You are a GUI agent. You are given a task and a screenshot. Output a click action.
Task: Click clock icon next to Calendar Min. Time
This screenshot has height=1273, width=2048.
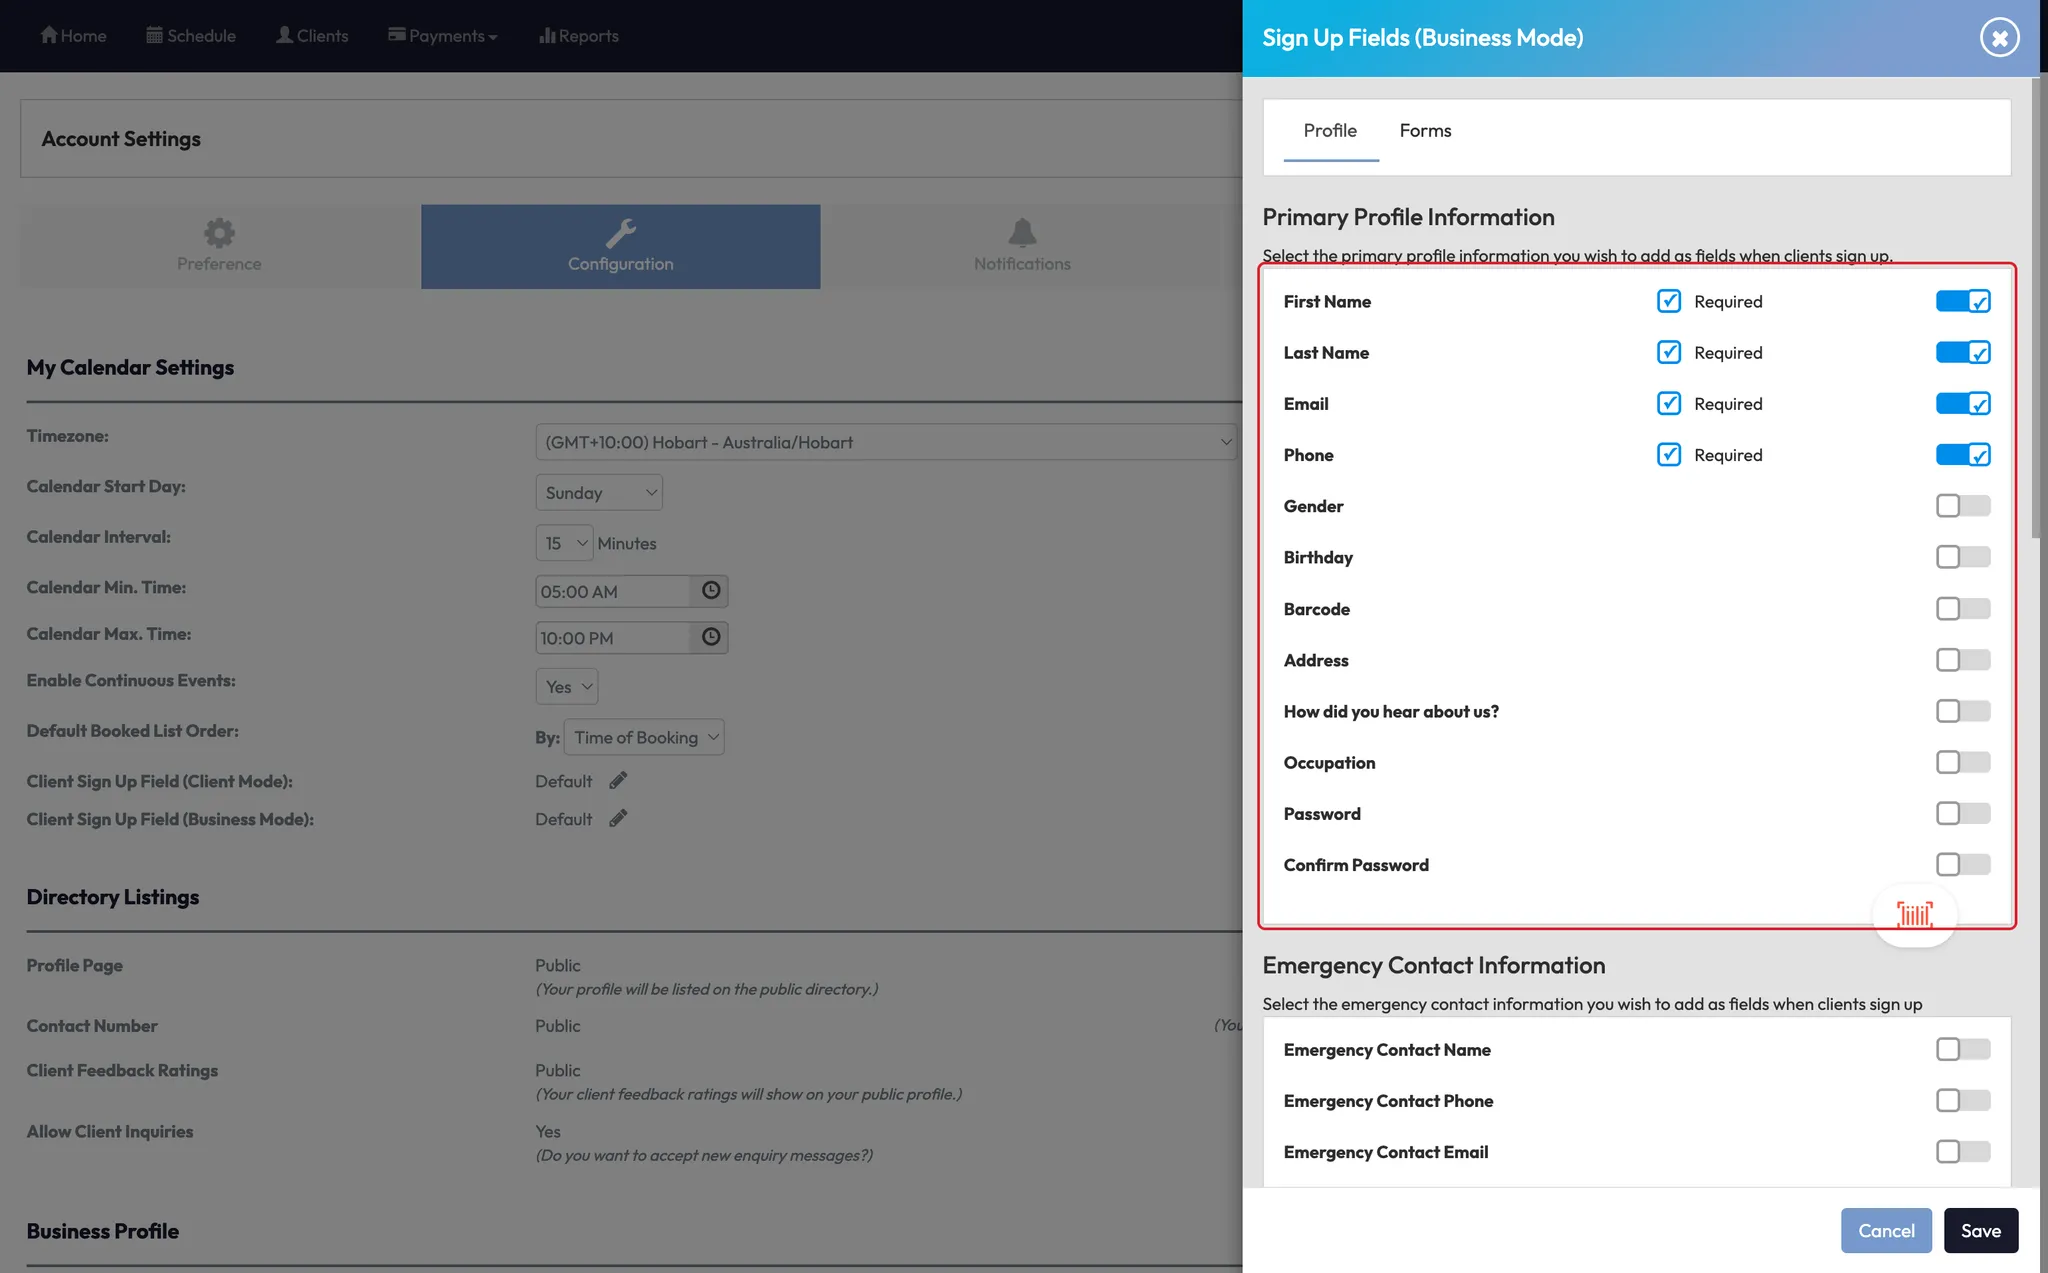(x=710, y=590)
